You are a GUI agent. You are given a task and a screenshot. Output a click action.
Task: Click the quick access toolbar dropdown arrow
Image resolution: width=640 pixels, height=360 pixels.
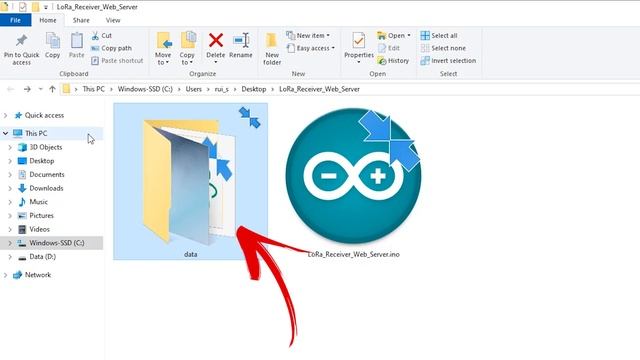point(46,7)
